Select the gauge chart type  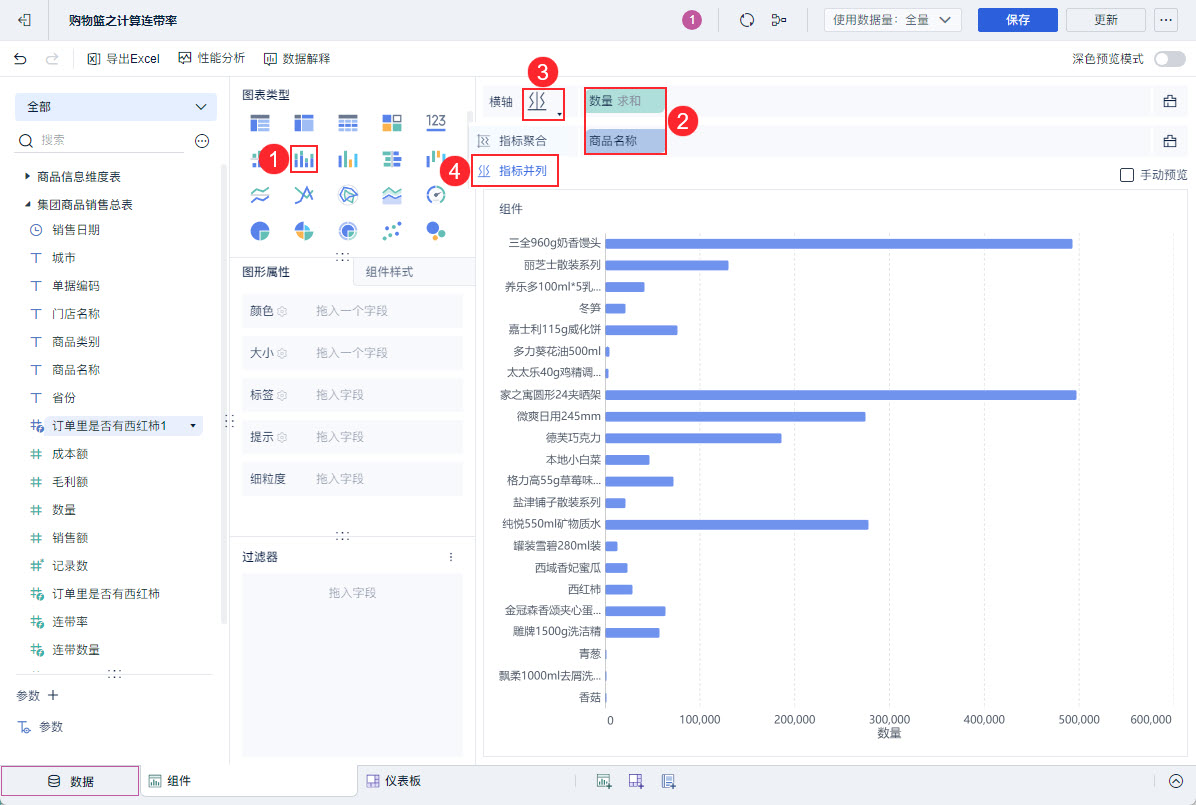point(436,195)
